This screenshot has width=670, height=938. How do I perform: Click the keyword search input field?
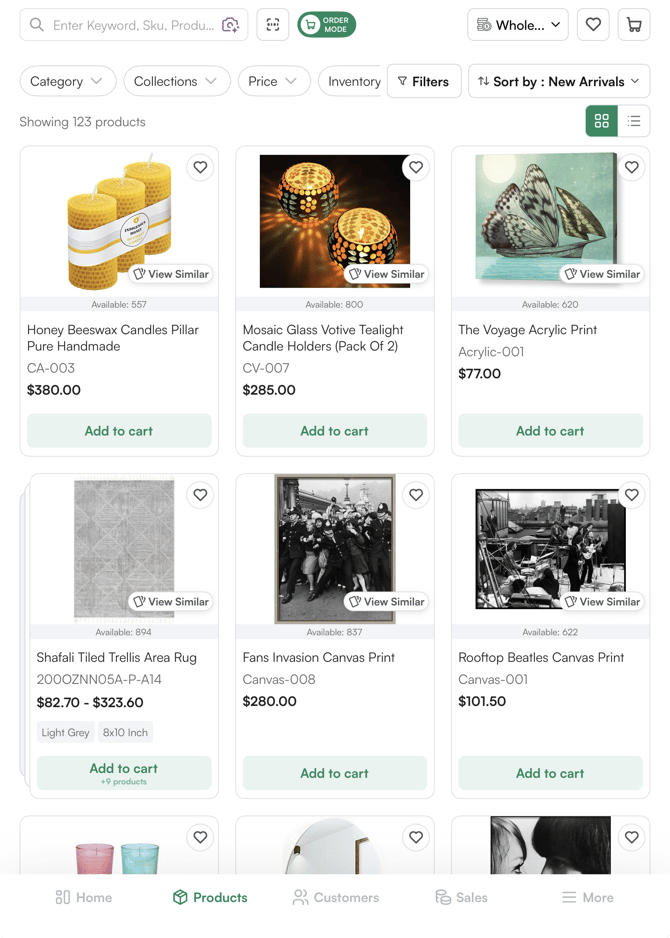(132, 25)
